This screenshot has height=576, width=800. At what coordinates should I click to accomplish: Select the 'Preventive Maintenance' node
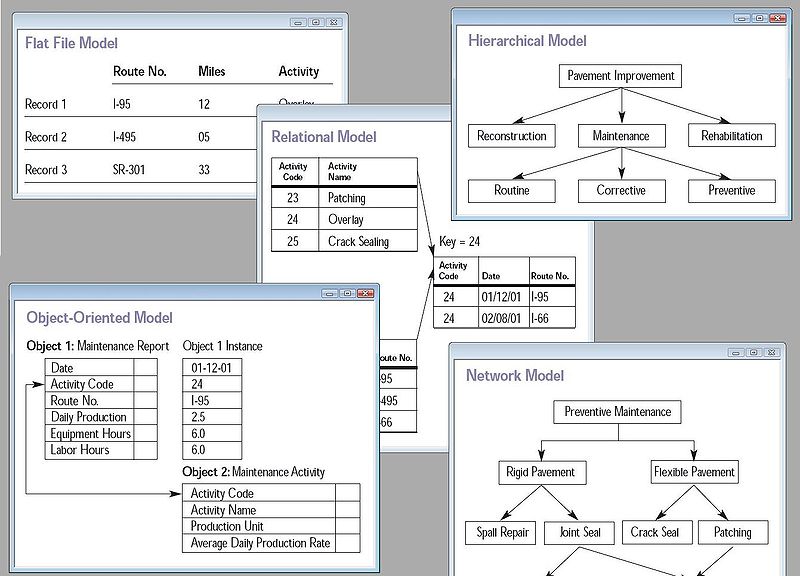(x=617, y=412)
